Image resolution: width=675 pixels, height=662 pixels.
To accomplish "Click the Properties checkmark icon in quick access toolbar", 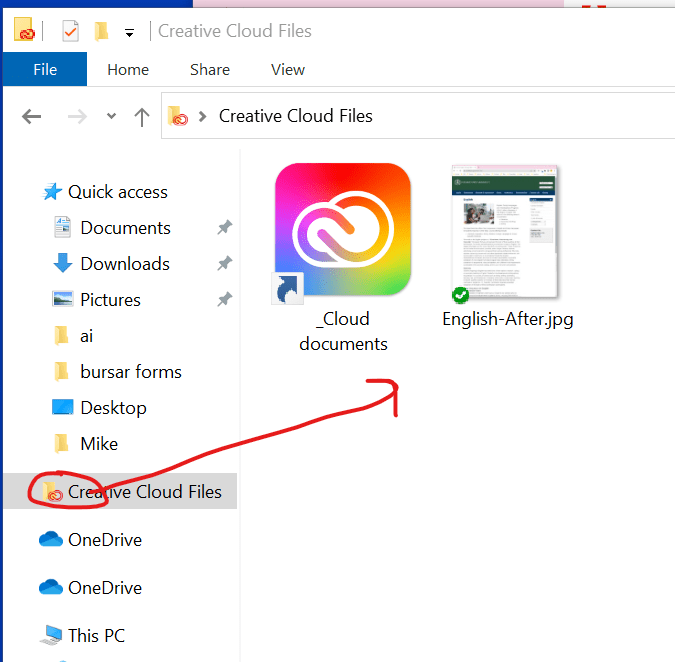I will 70,31.
